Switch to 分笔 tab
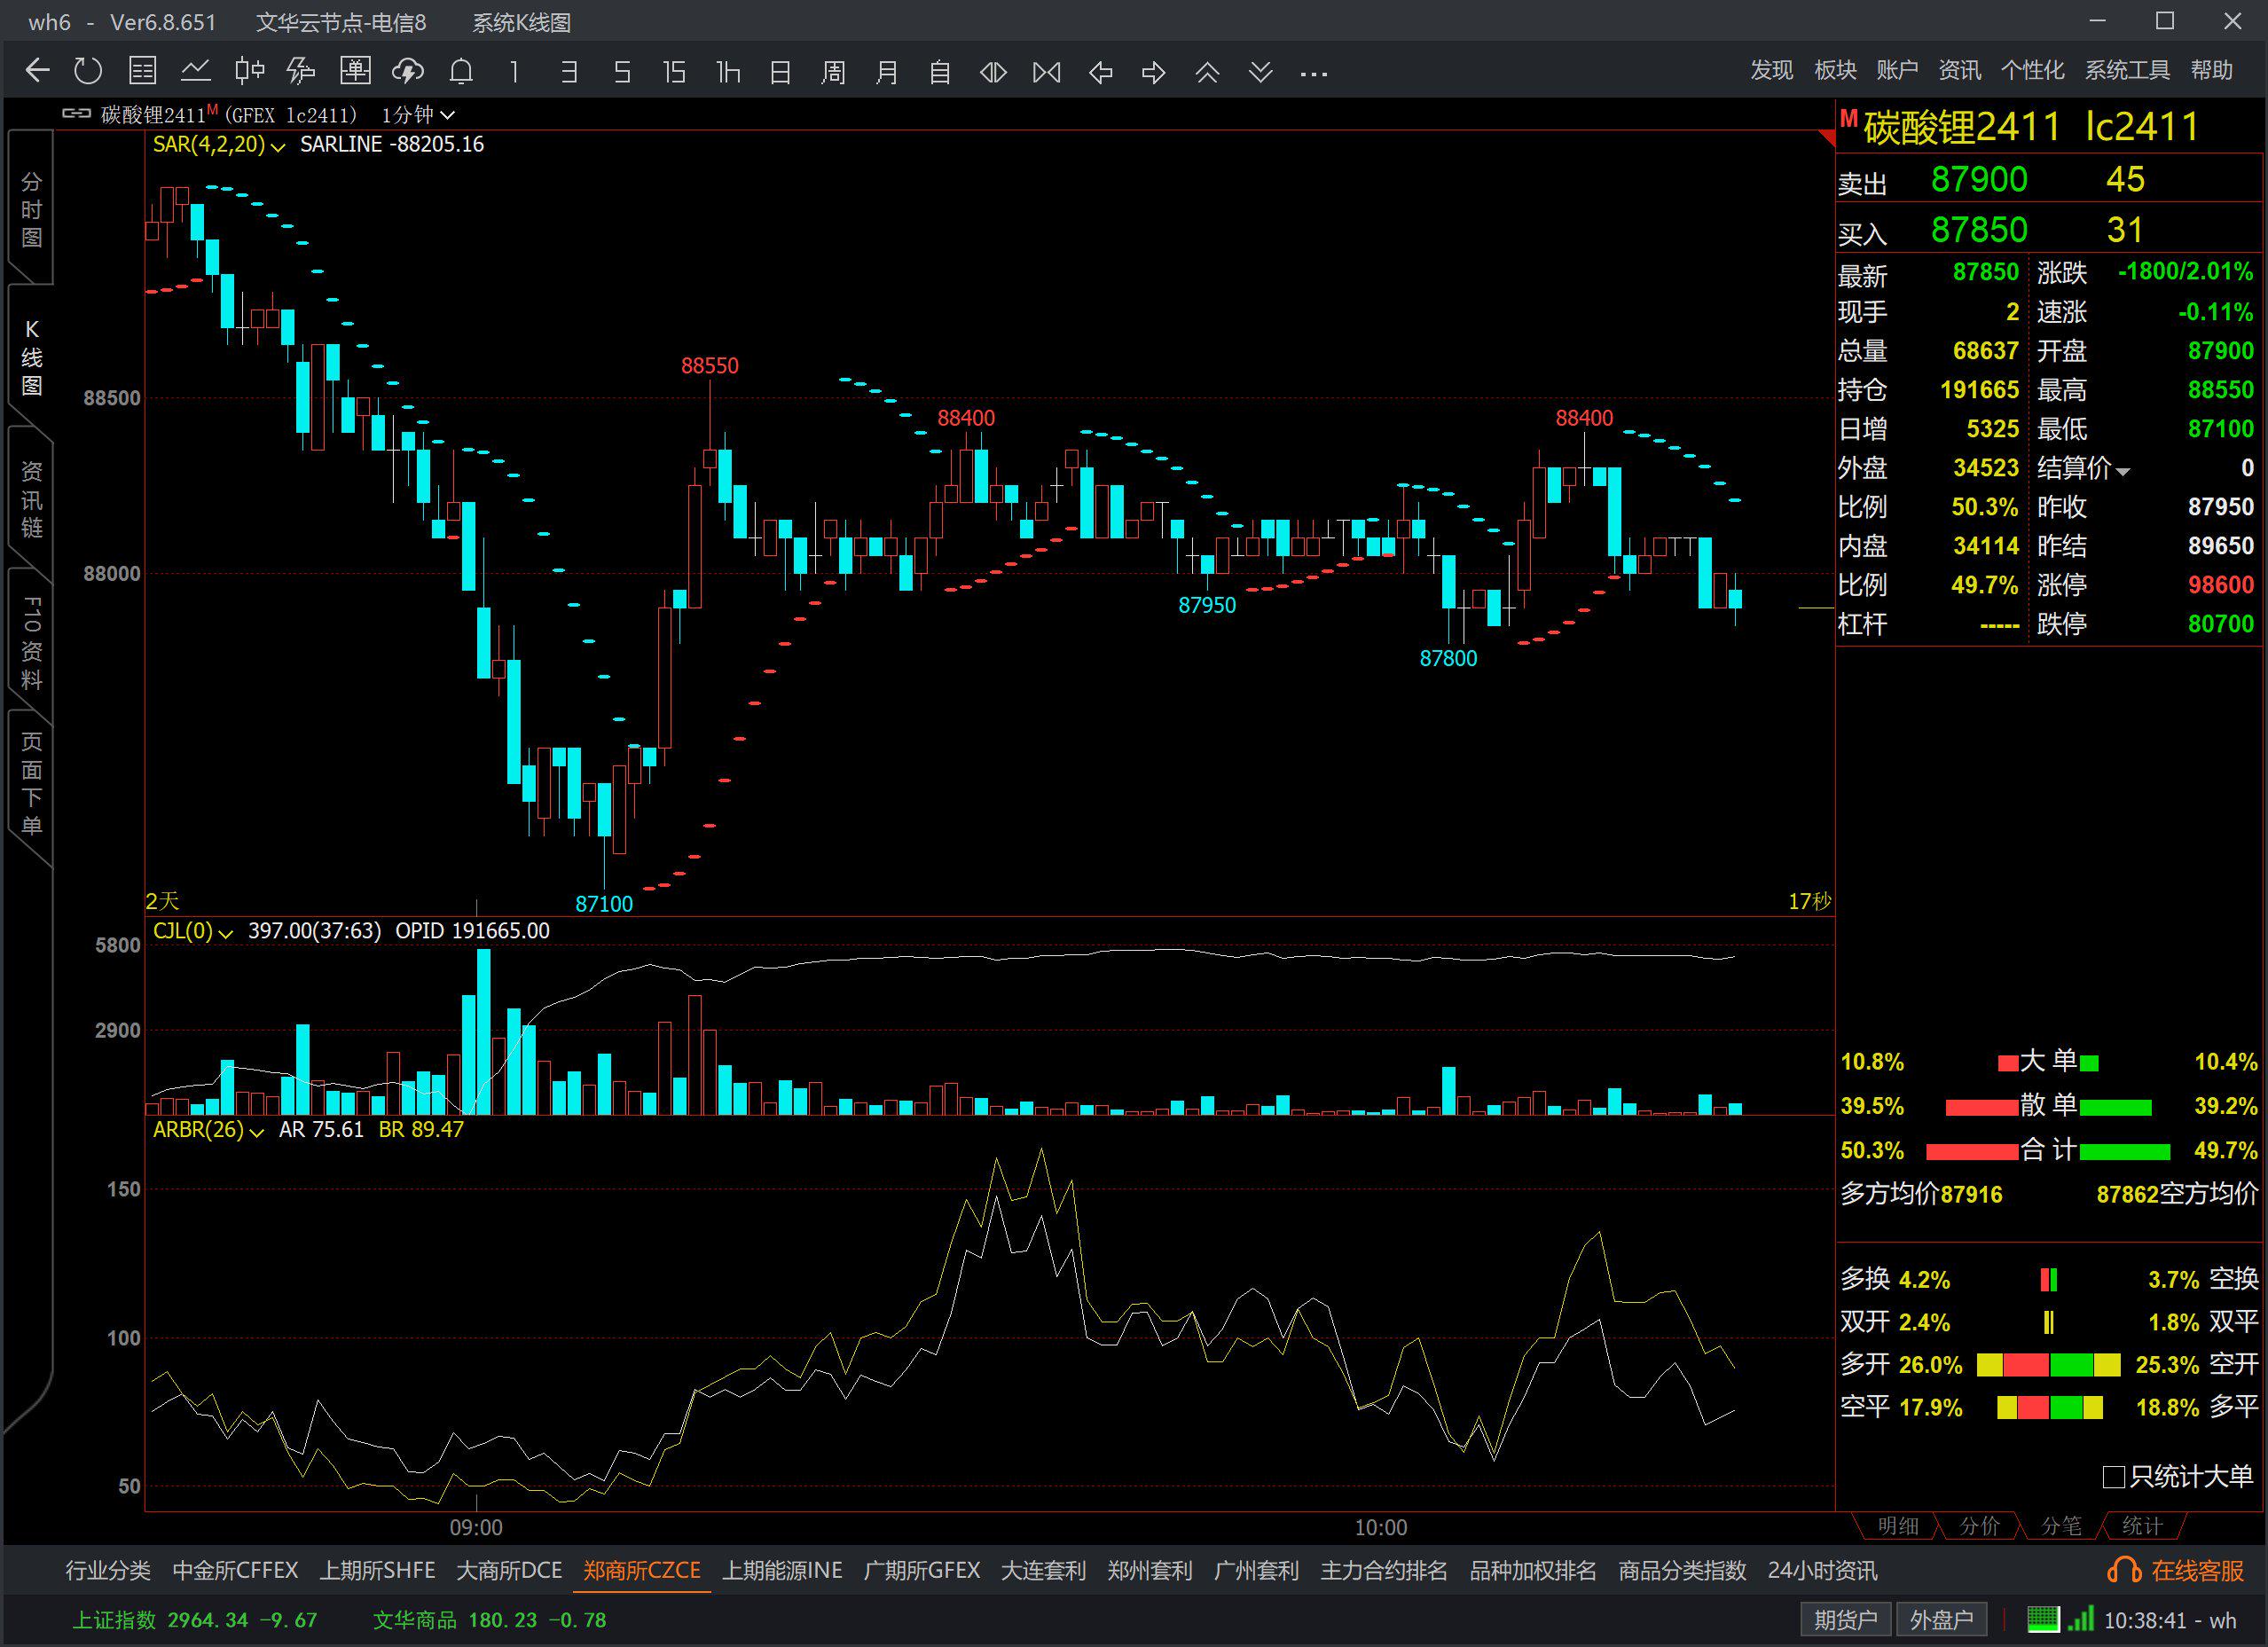Screen dimensions: 2268x1647 (x=2061, y=1526)
